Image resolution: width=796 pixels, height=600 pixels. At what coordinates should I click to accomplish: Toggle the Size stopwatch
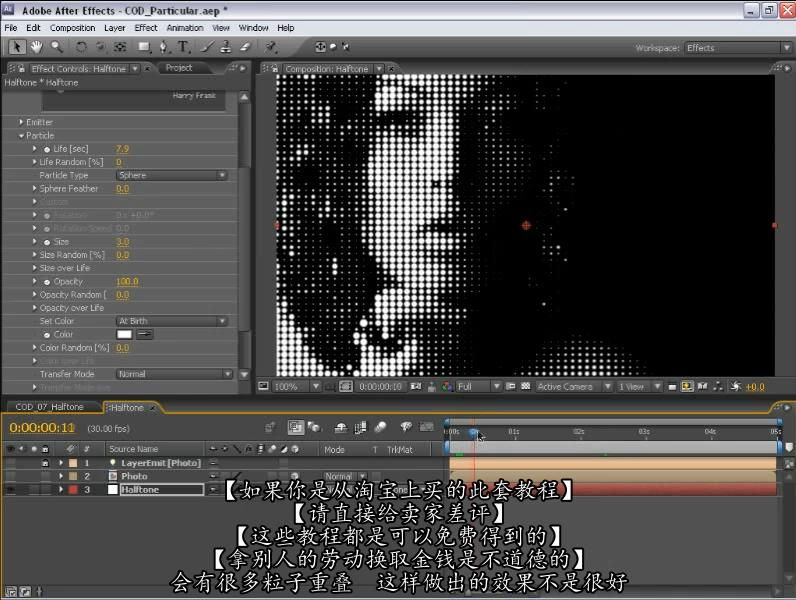(x=47, y=242)
